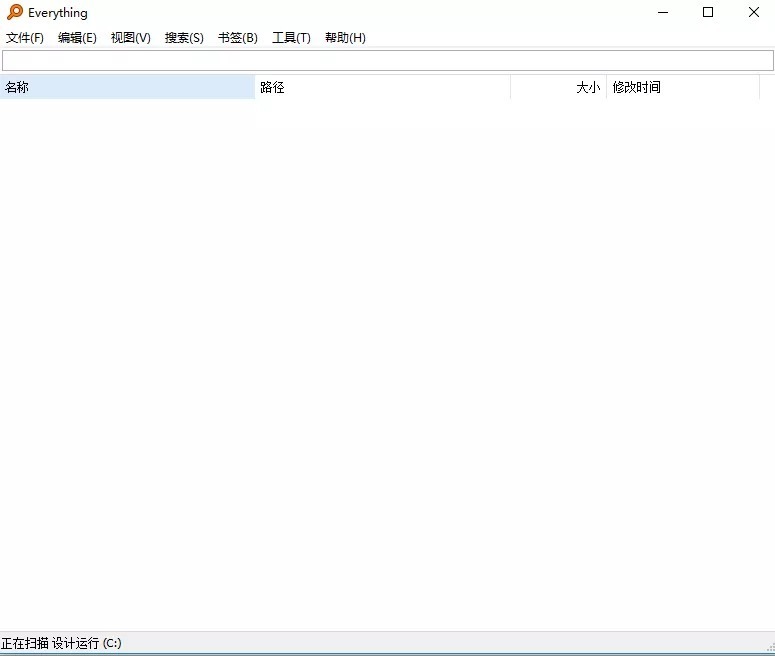Open the 视图(V) menu

click(x=130, y=38)
